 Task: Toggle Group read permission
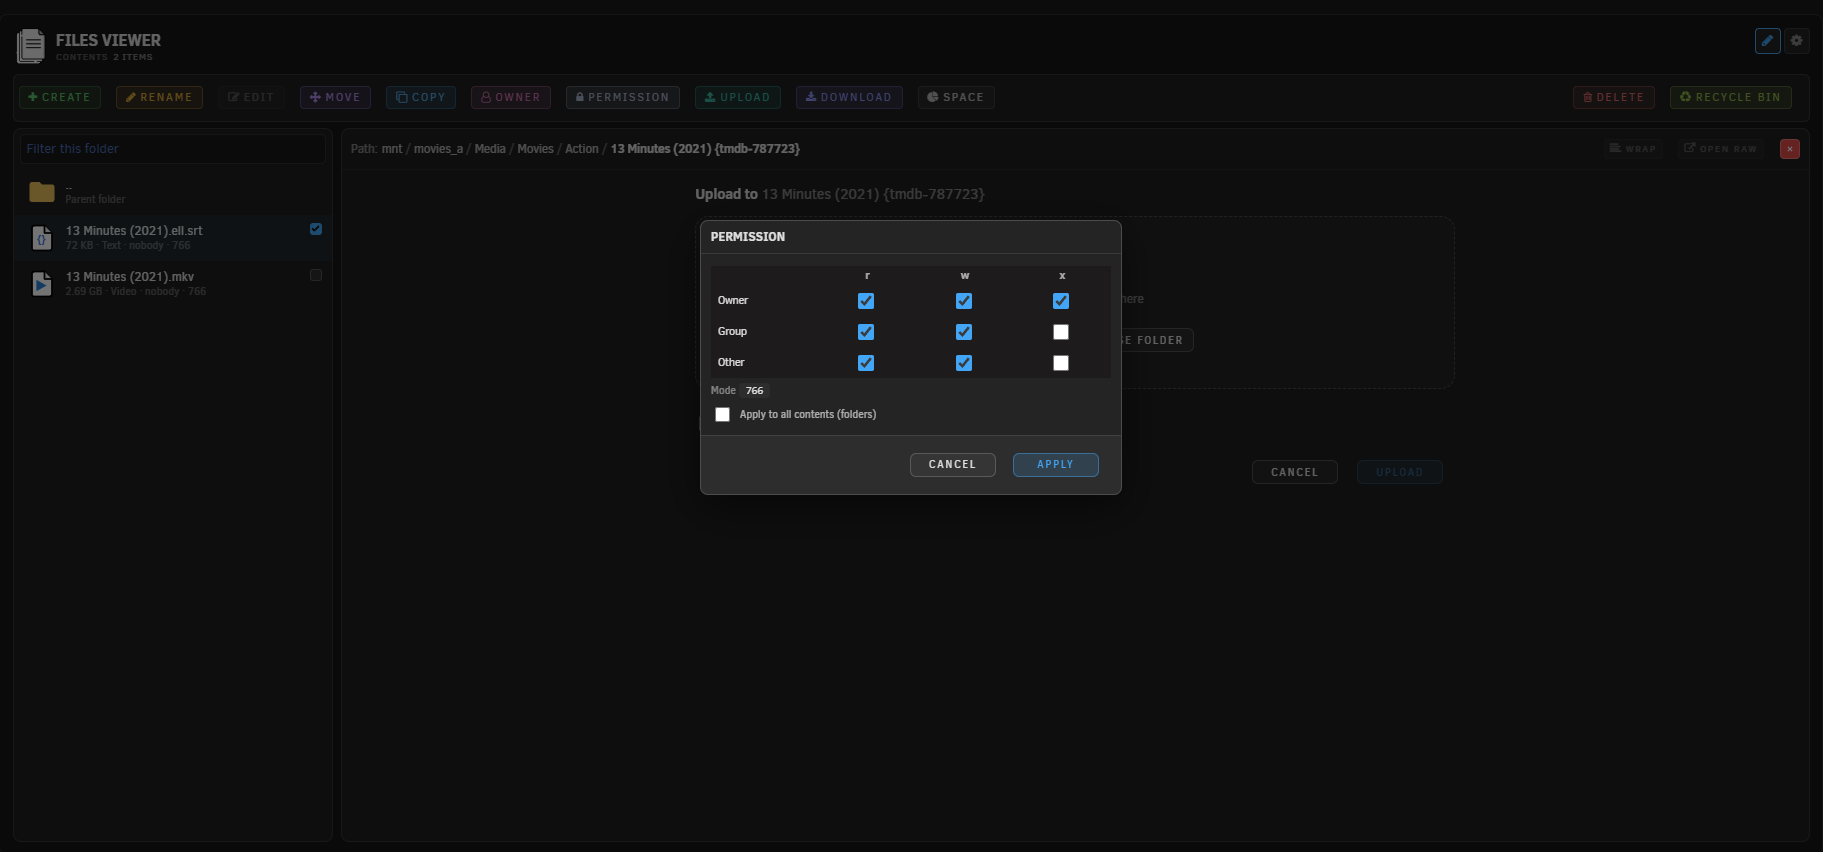pyautogui.click(x=866, y=332)
